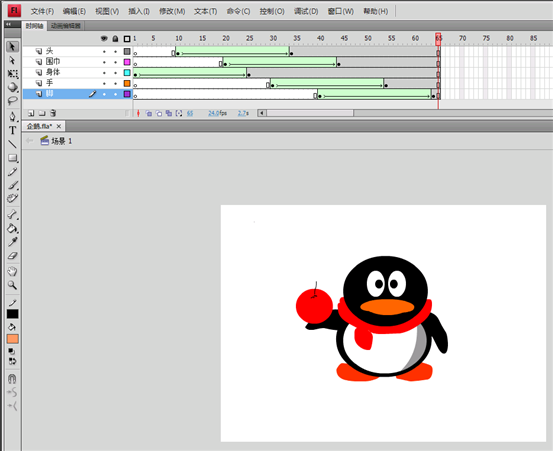Click the 围巾 layer magenta outline swatch
The width and height of the screenshot is (553, 451).
coord(127,62)
